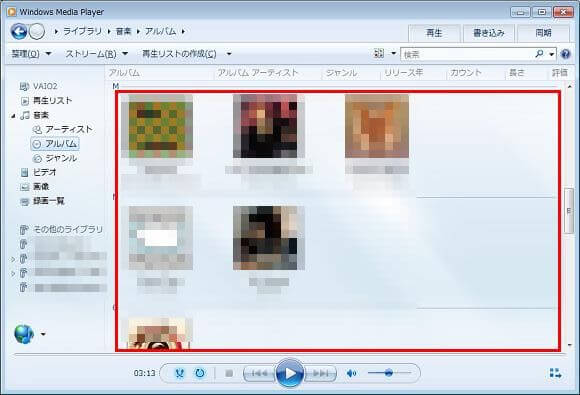Skip to previous track
The image size is (580, 395).
[259, 374]
